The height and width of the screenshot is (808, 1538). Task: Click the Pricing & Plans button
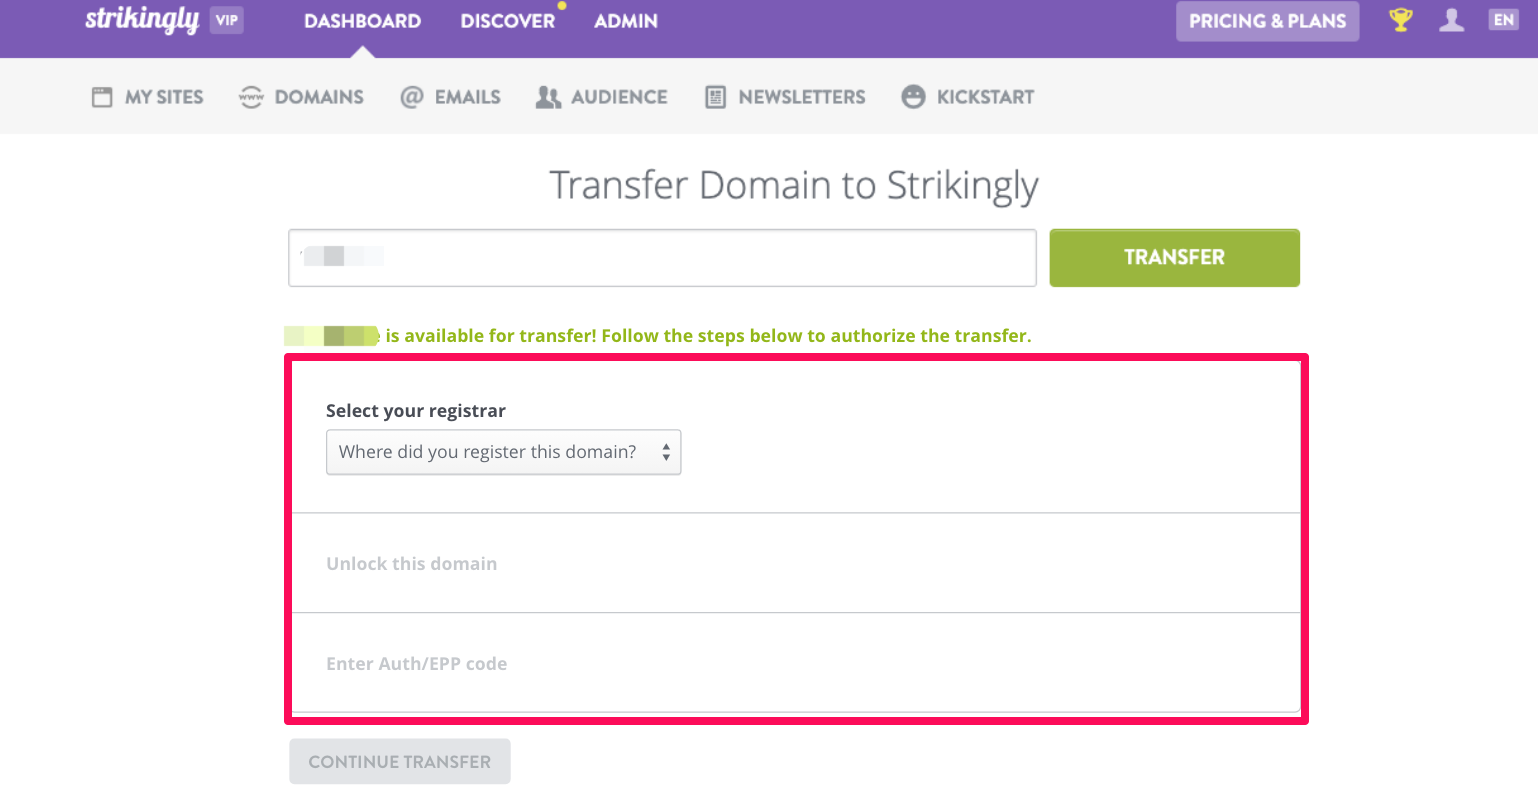coord(1267,21)
